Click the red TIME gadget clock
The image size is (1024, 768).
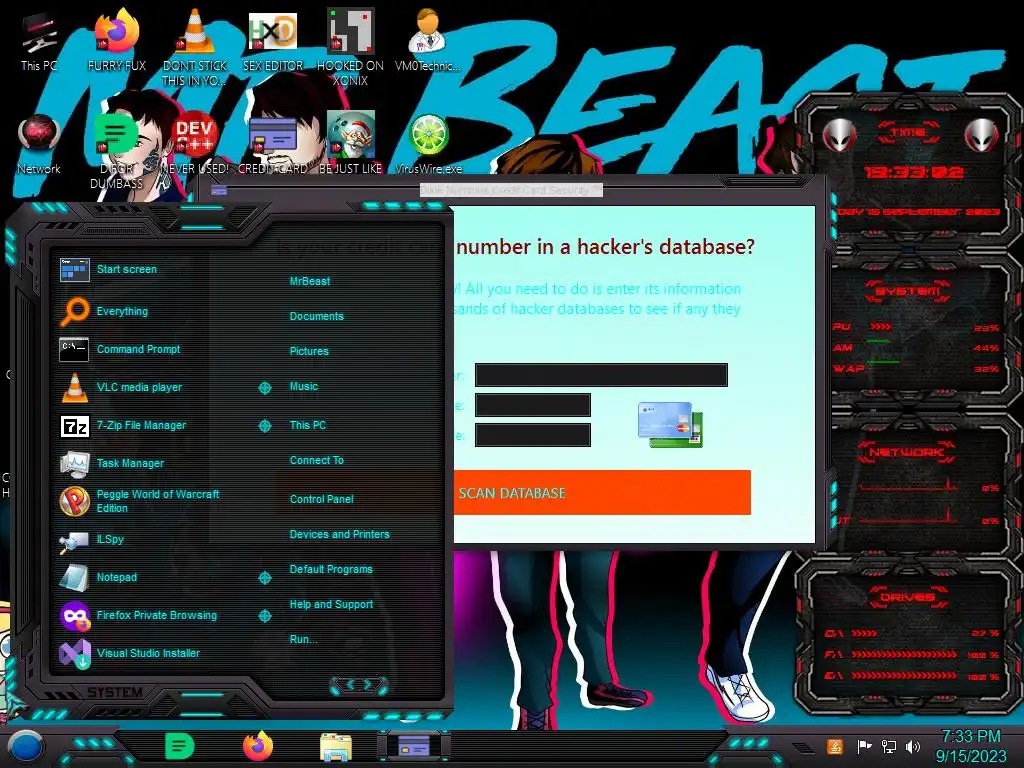click(x=913, y=172)
